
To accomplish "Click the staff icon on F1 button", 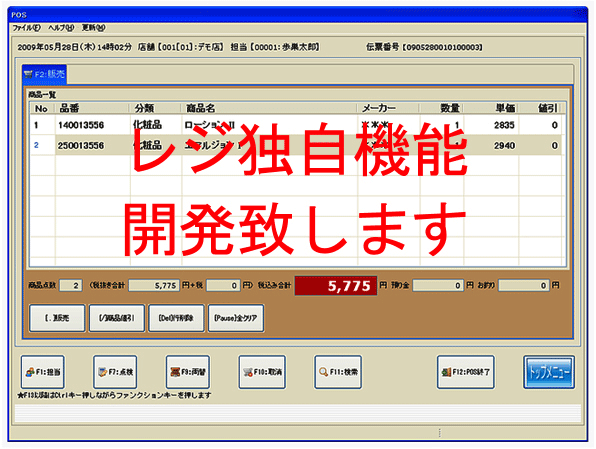I will (30, 372).
